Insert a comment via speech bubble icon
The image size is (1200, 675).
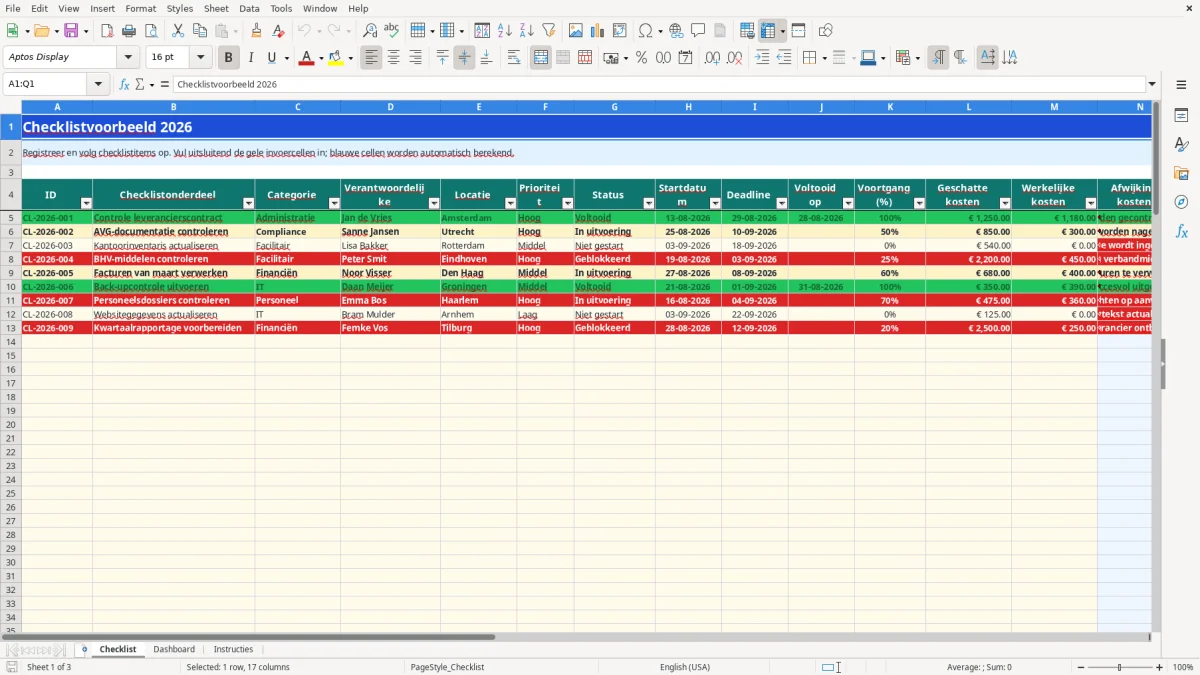point(698,31)
